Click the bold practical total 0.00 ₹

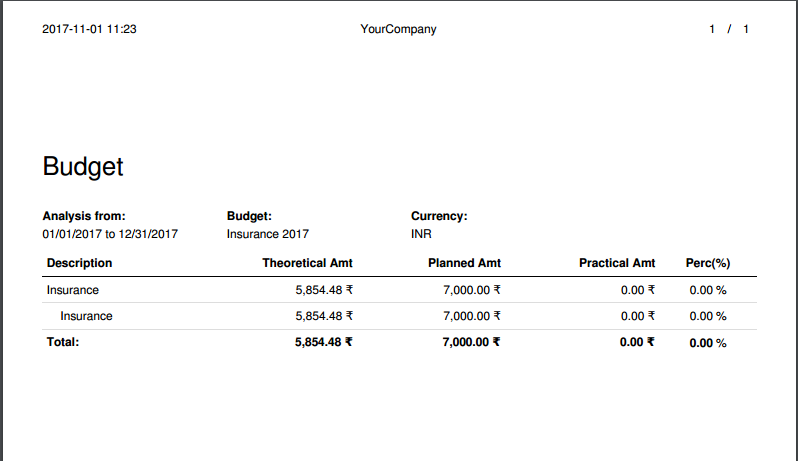tap(636, 342)
